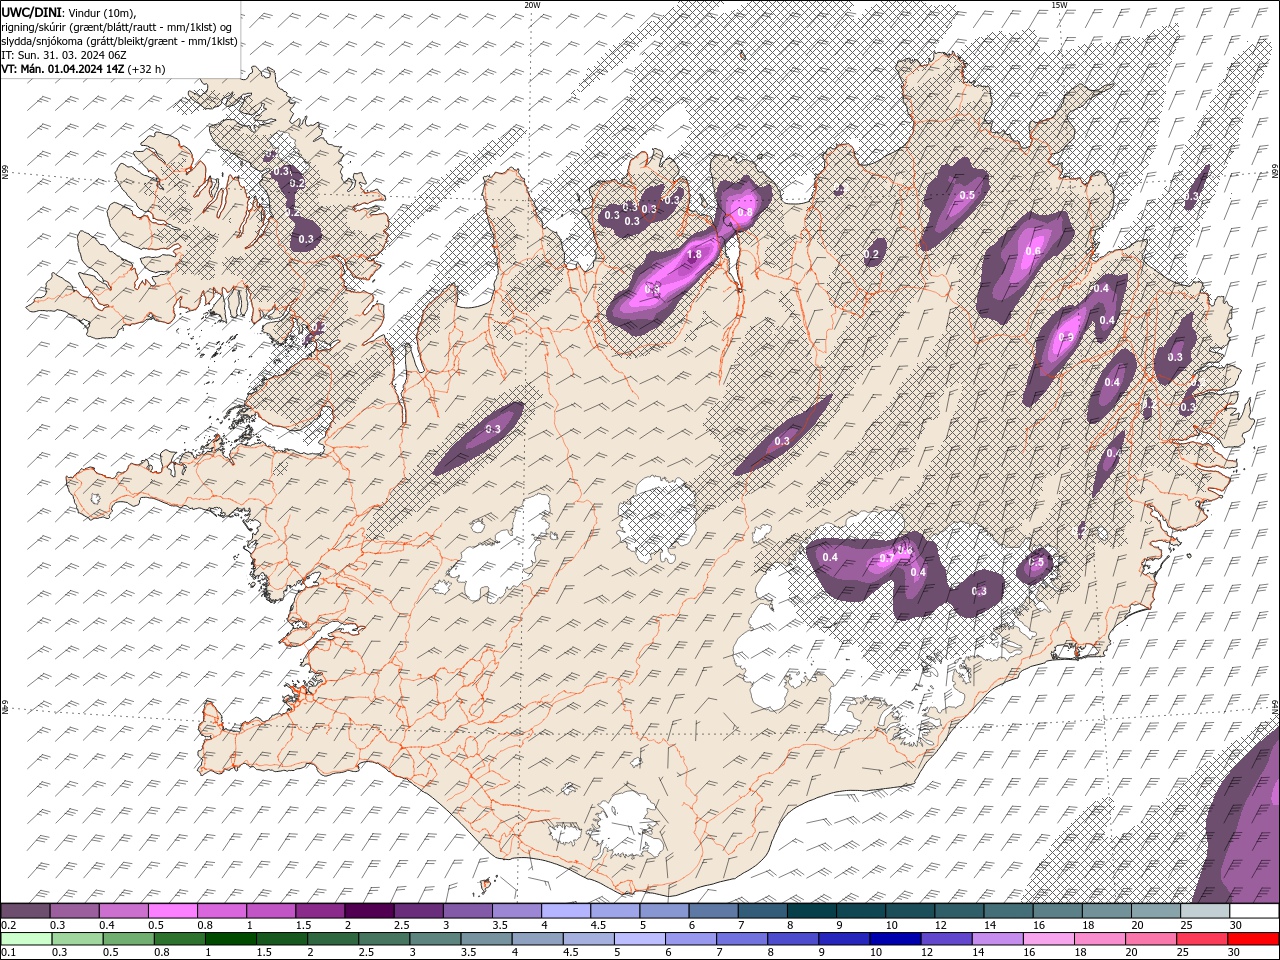Click the 'slydda/snjókoma' legend description line

[119, 41]
